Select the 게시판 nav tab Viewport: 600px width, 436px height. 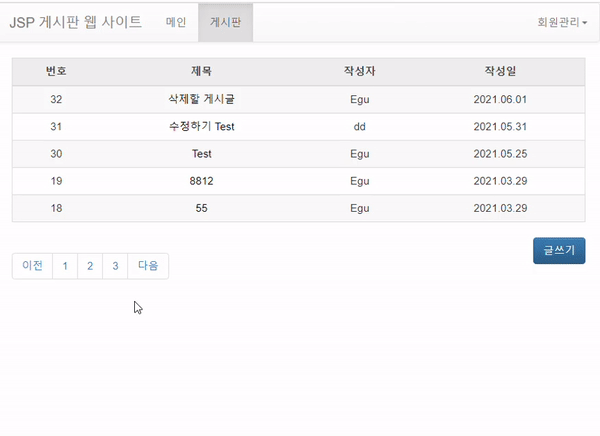coord(225,22)
